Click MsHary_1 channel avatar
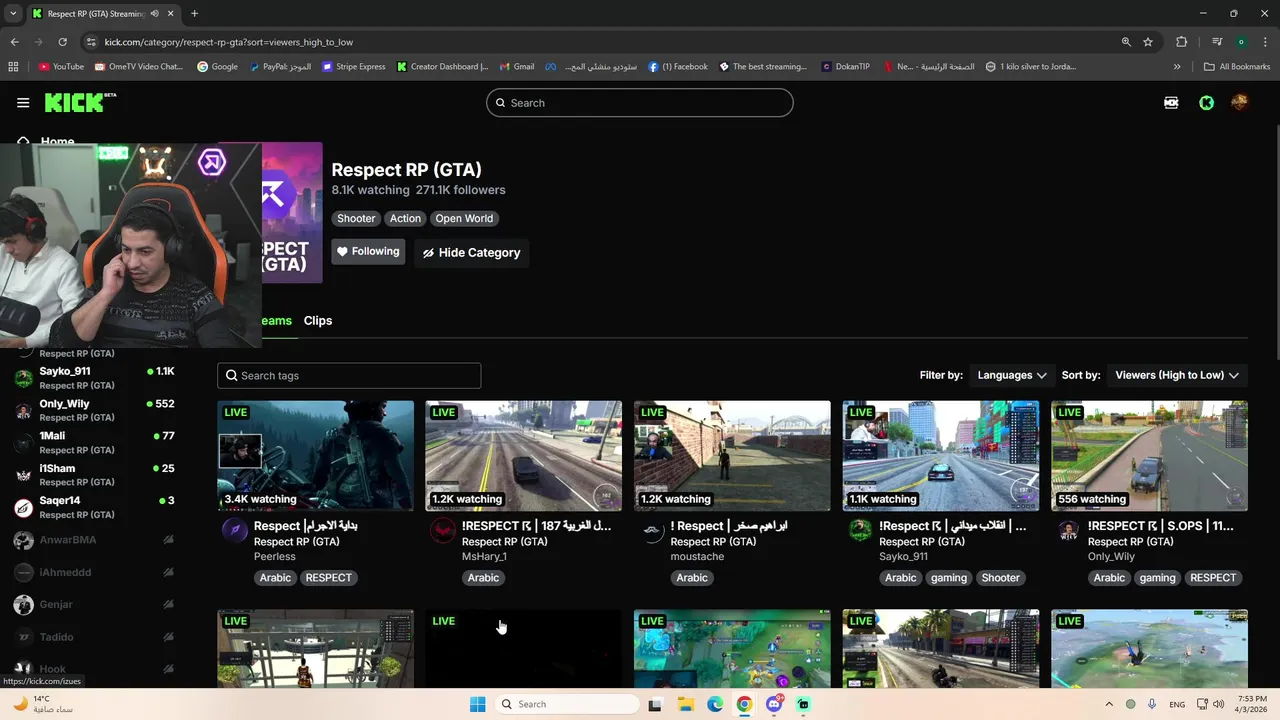Image resolution: width=1280 pixels, height=720 pixels. pos(443,531)
